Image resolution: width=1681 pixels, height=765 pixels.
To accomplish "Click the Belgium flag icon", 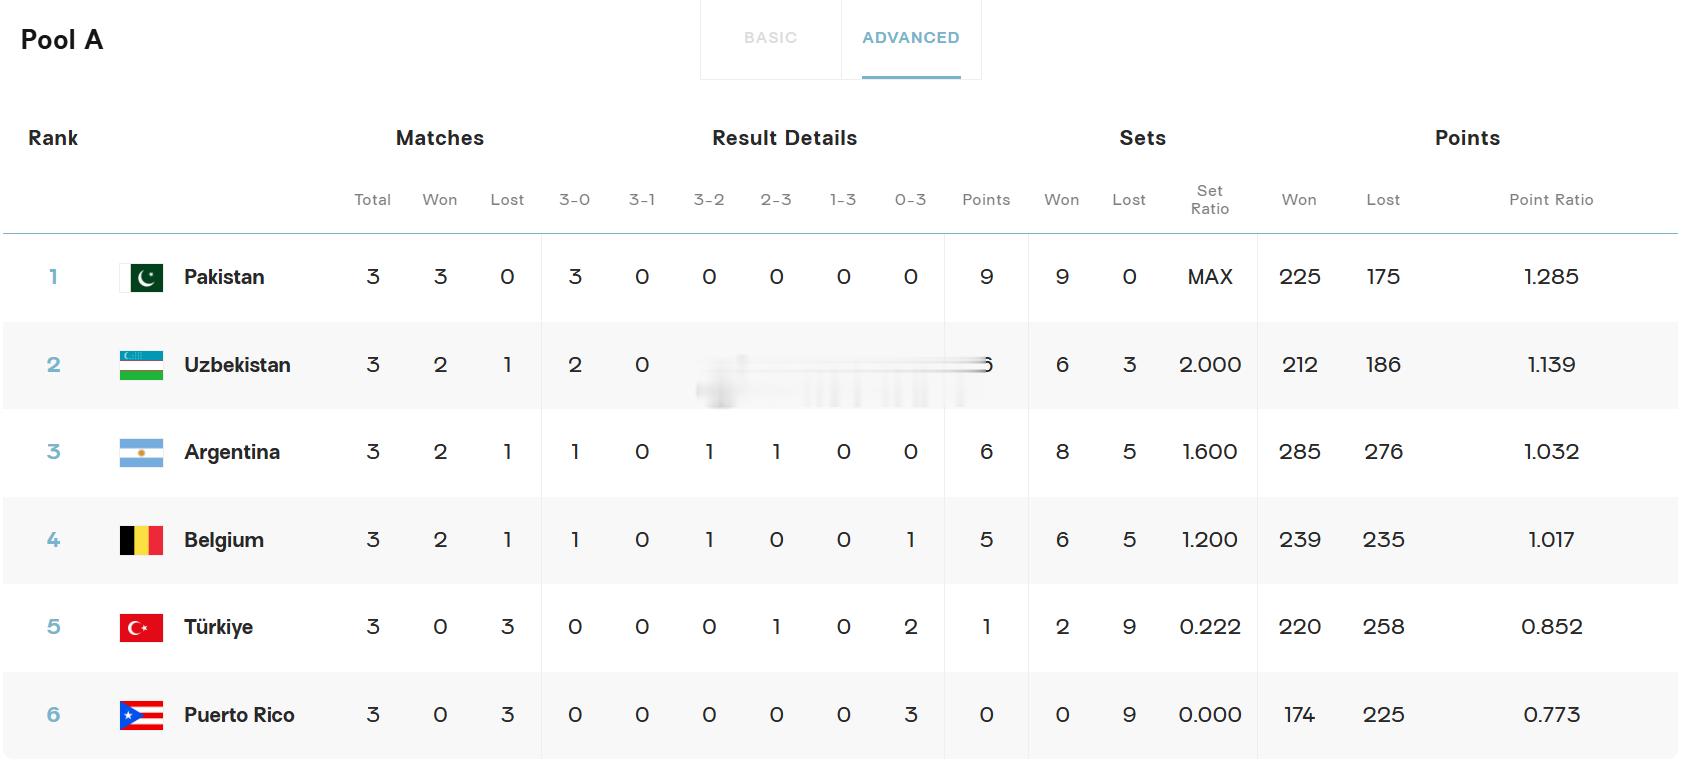I will 141,540.
